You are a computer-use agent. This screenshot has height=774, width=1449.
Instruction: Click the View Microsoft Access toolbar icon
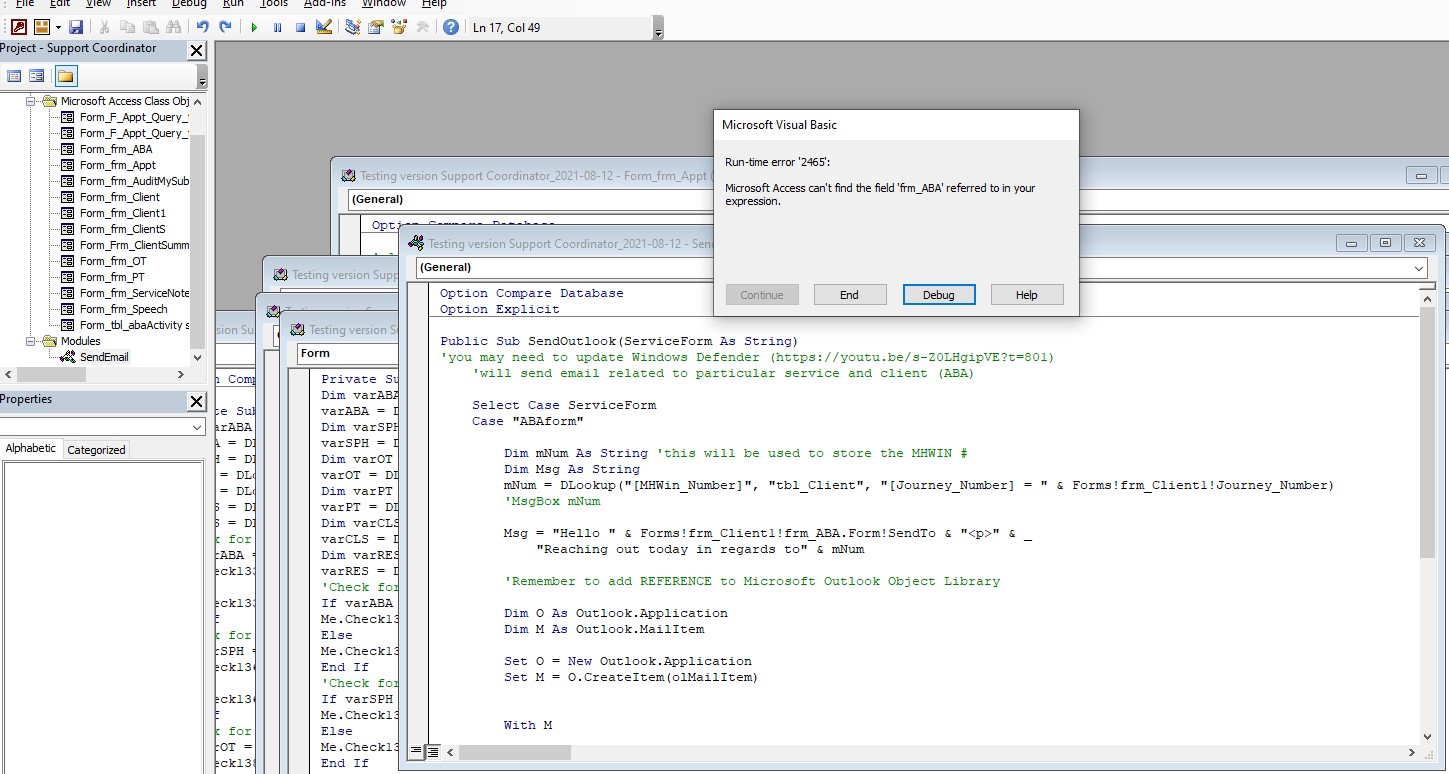click(x=18, y=27)
